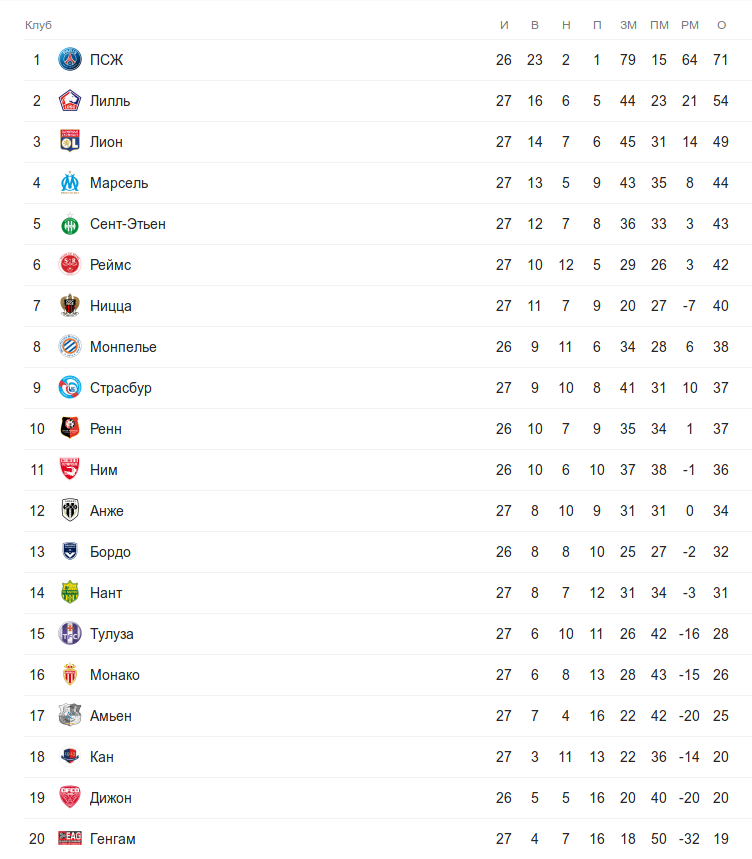
Task: Open the Тулуза team name link
Action: (112, 634)
